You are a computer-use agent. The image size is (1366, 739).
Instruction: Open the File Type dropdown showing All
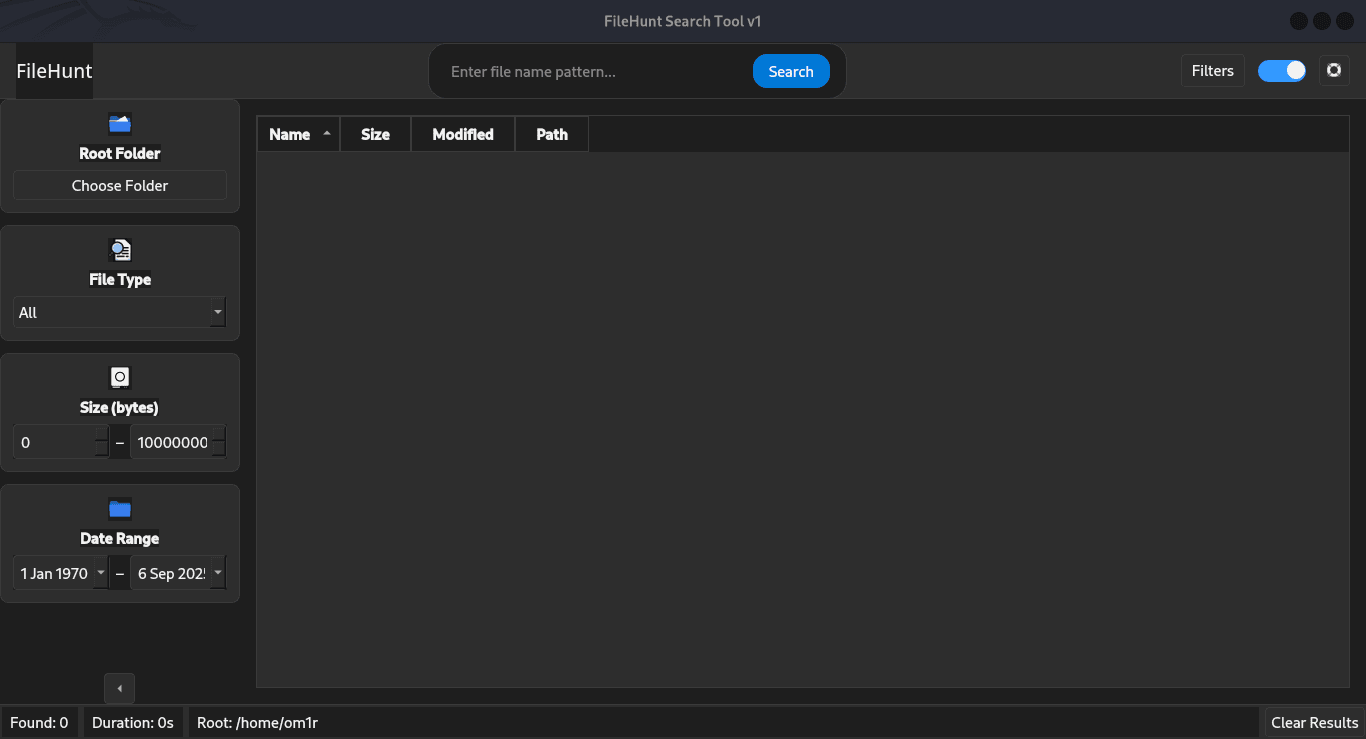point(120,312)
